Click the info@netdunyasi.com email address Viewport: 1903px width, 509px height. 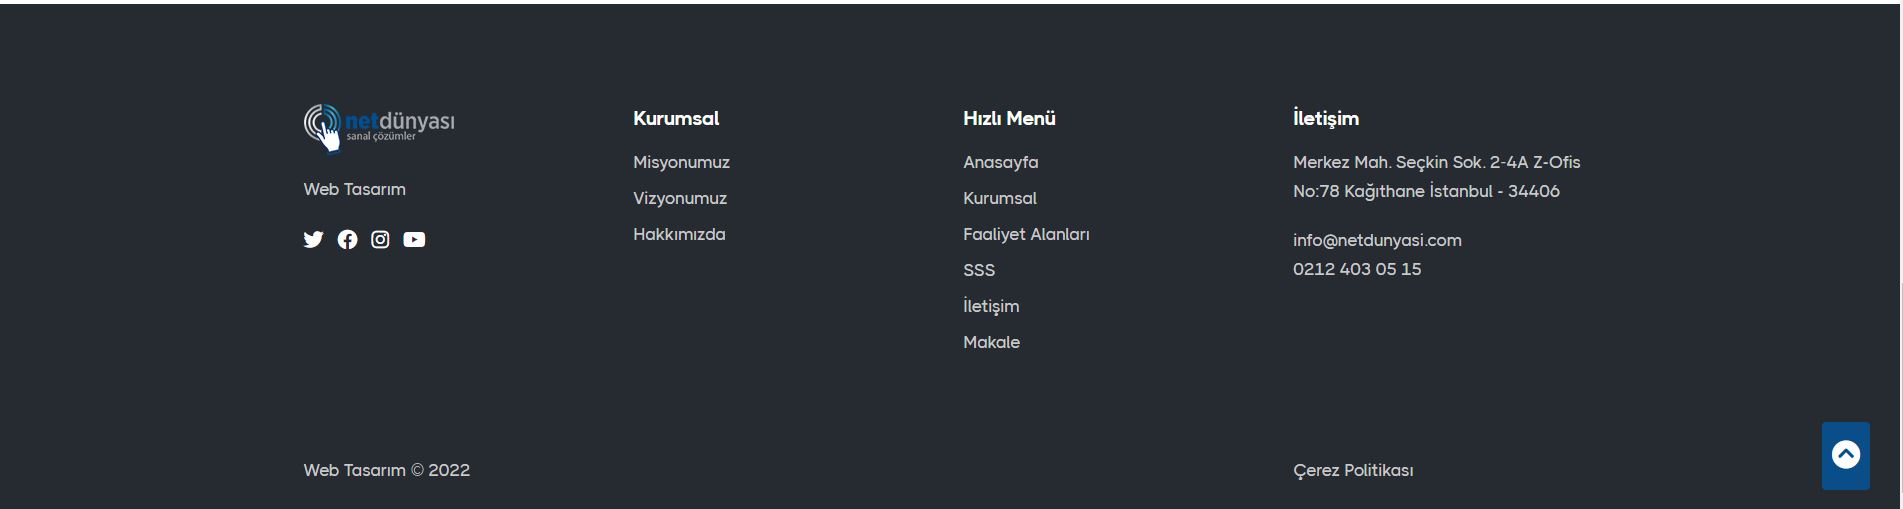click(1377, 240)
